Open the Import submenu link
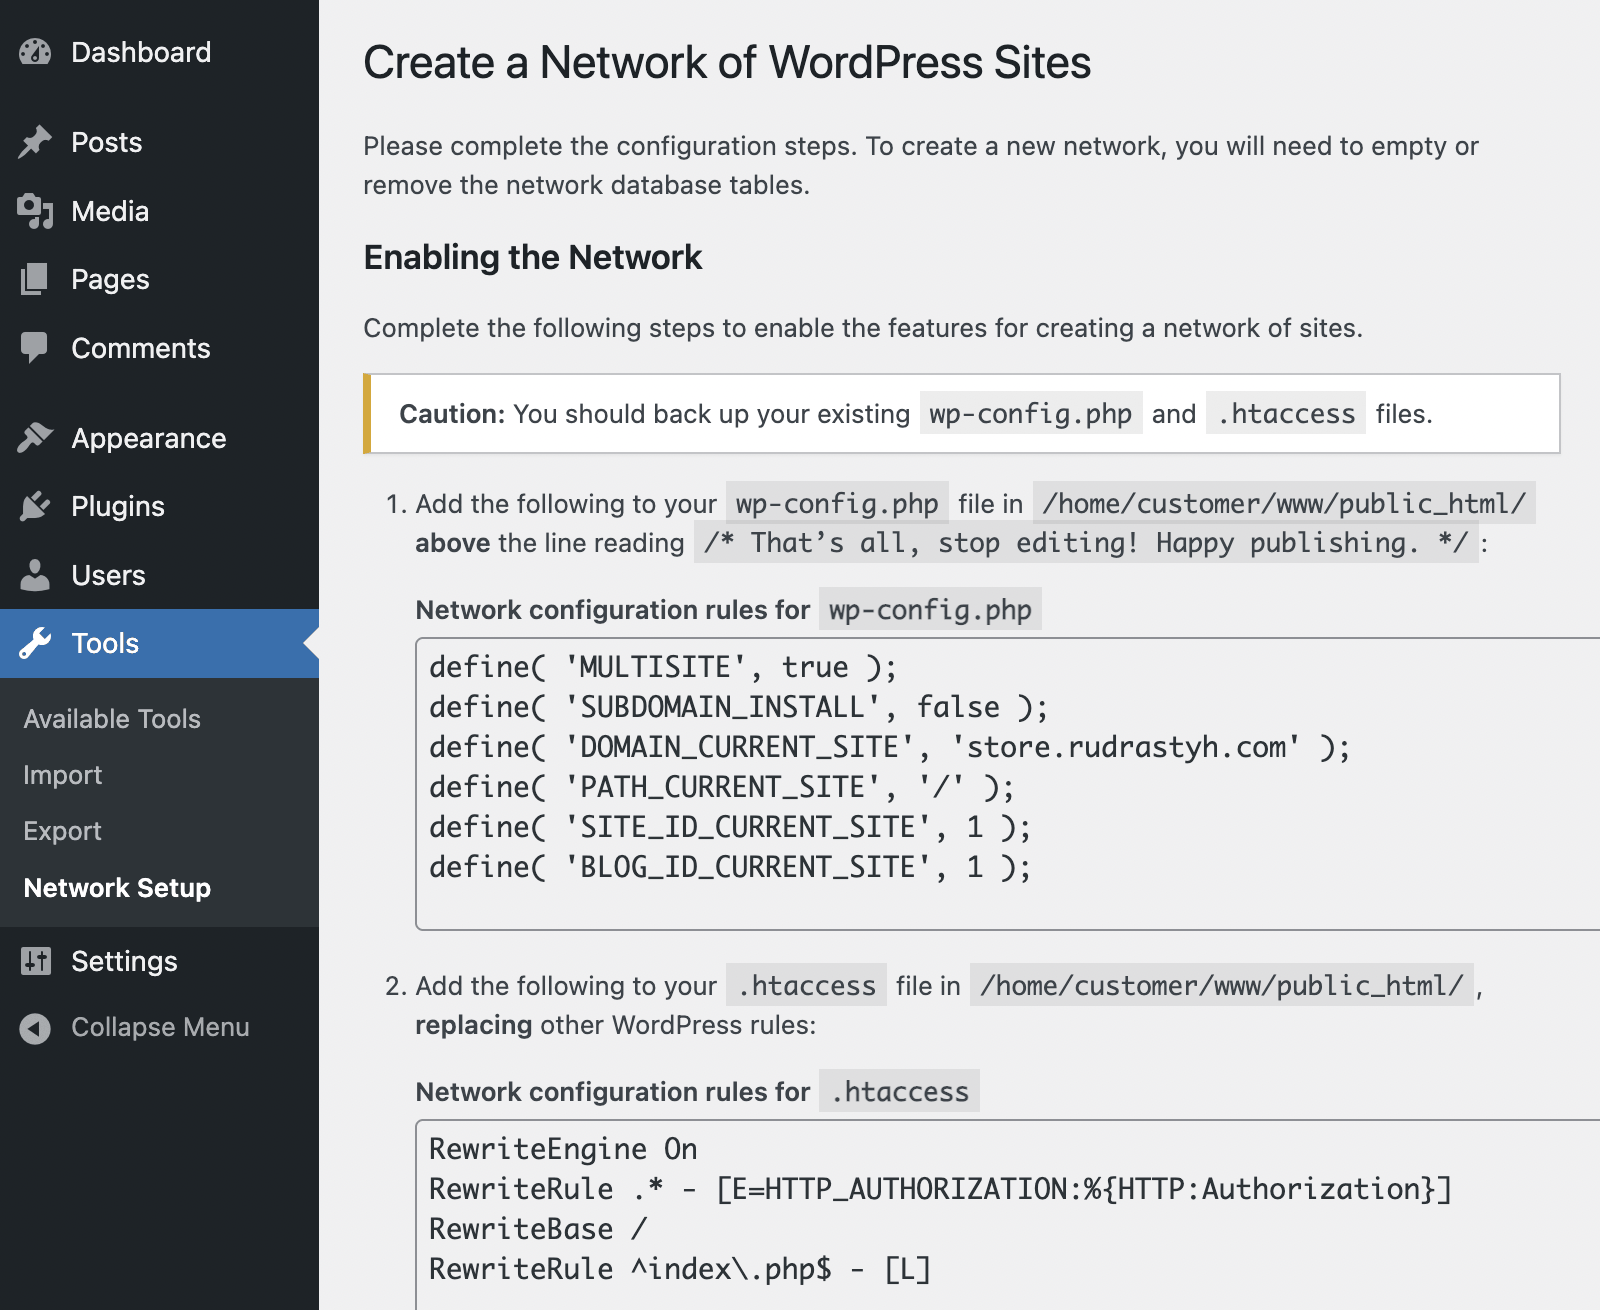This screenshot has height=1310, width=1600. (x=63, y=775)
